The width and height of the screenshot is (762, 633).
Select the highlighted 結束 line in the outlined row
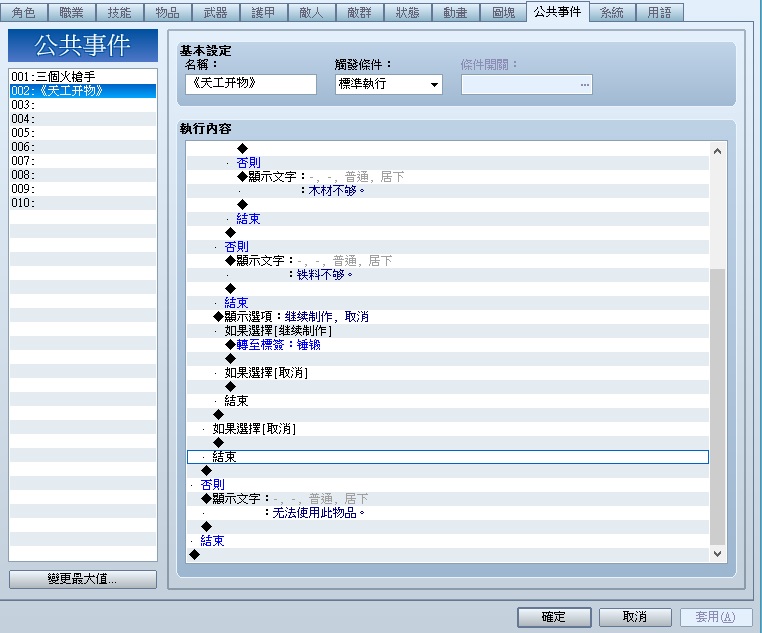(448, 457)
